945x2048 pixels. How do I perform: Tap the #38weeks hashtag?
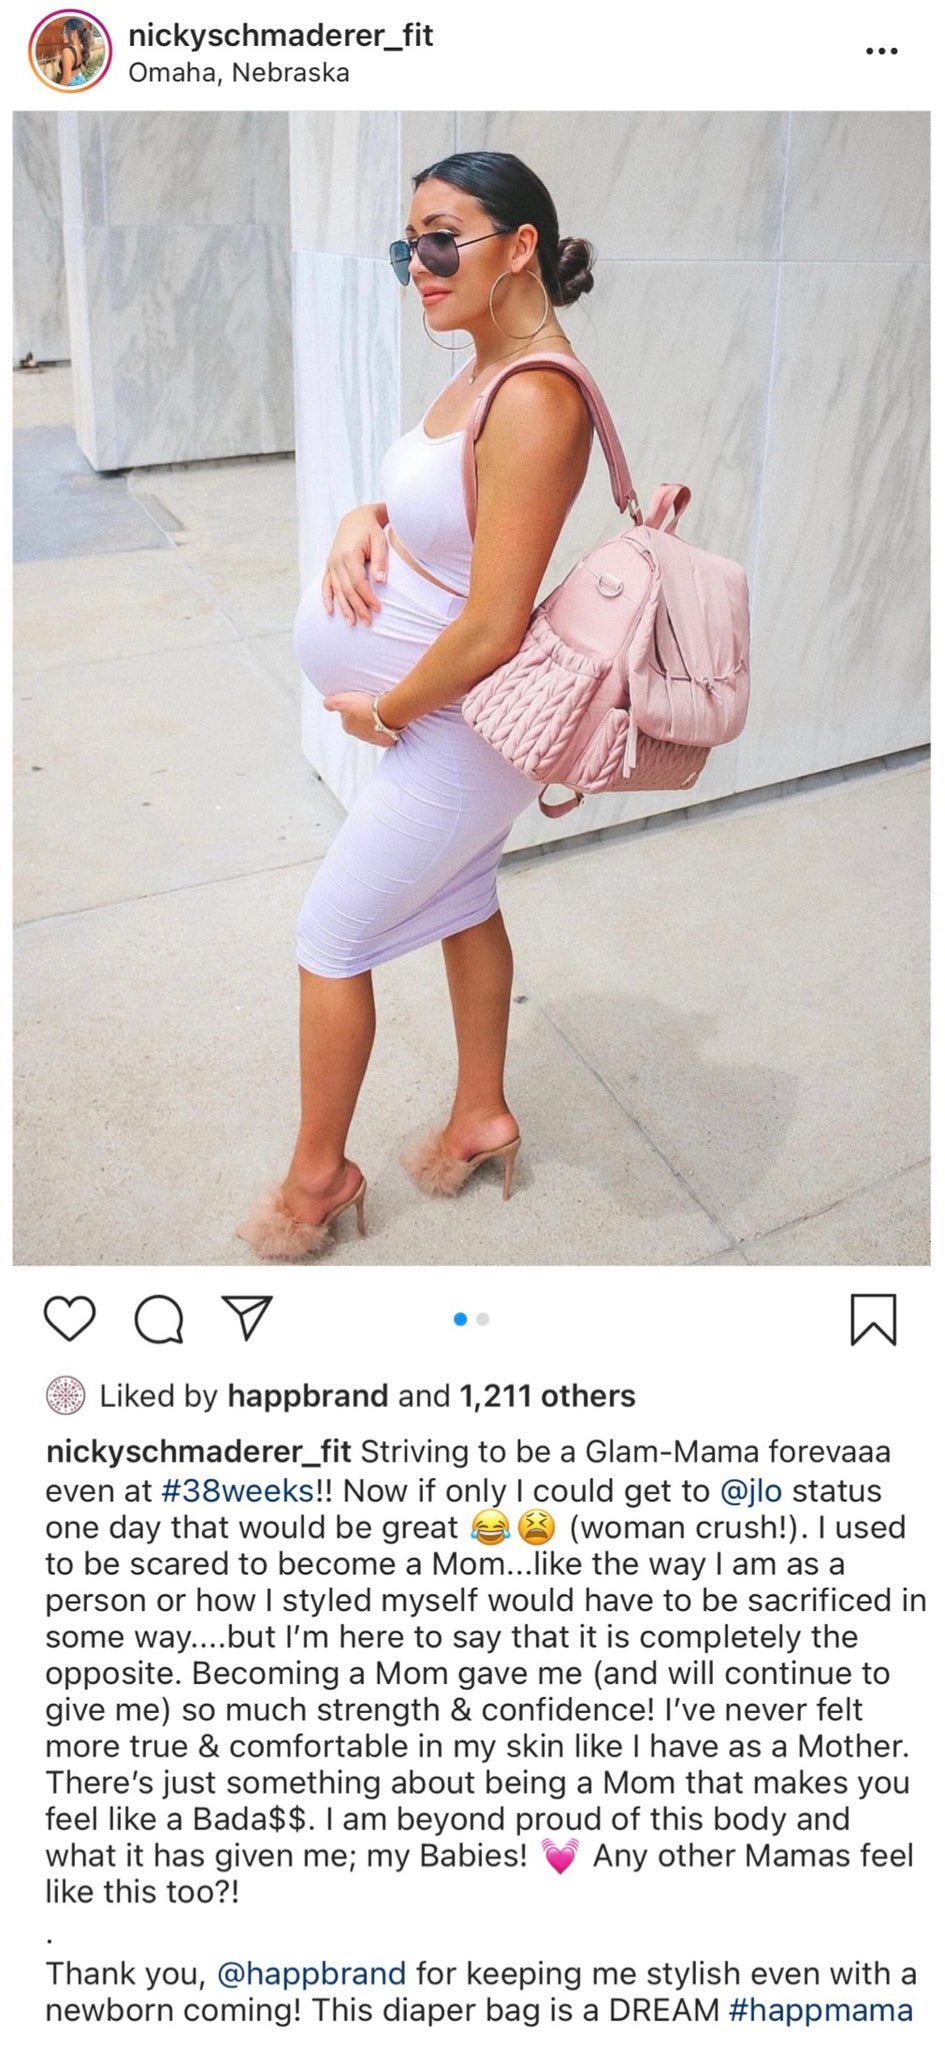pos(237,1490)
